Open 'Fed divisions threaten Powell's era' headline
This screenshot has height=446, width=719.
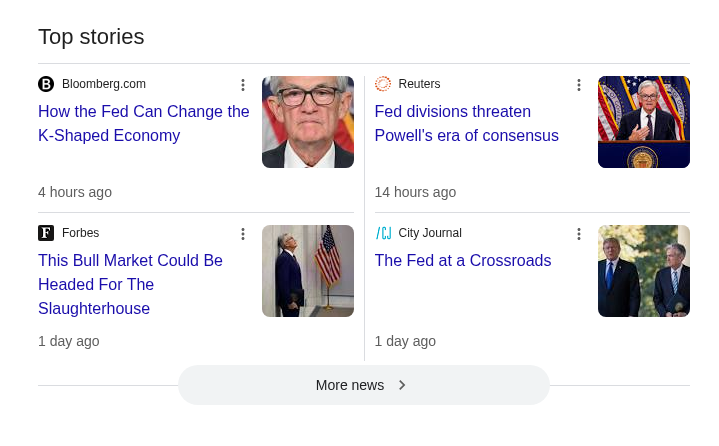466,123
